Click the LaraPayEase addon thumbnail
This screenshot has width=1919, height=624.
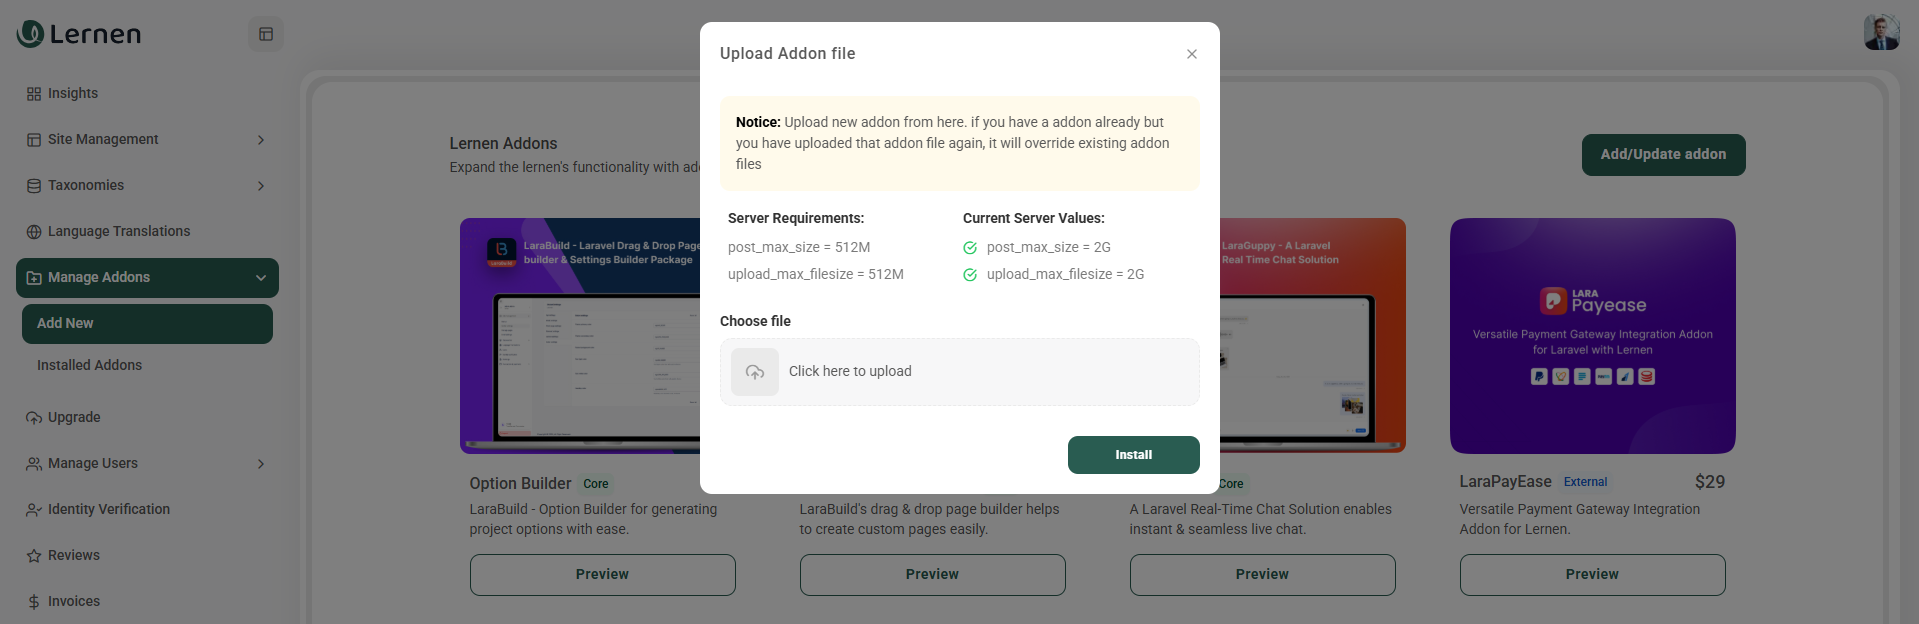click(x=1592, y=336)
